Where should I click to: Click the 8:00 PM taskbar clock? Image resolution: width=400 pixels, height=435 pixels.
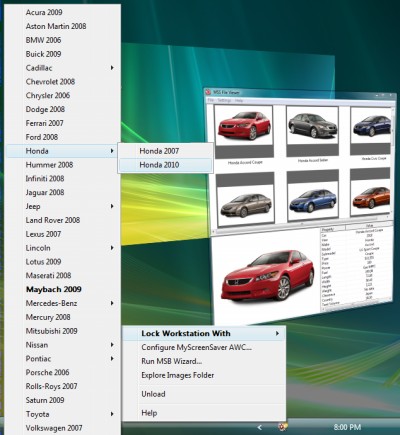coord(347,427)
